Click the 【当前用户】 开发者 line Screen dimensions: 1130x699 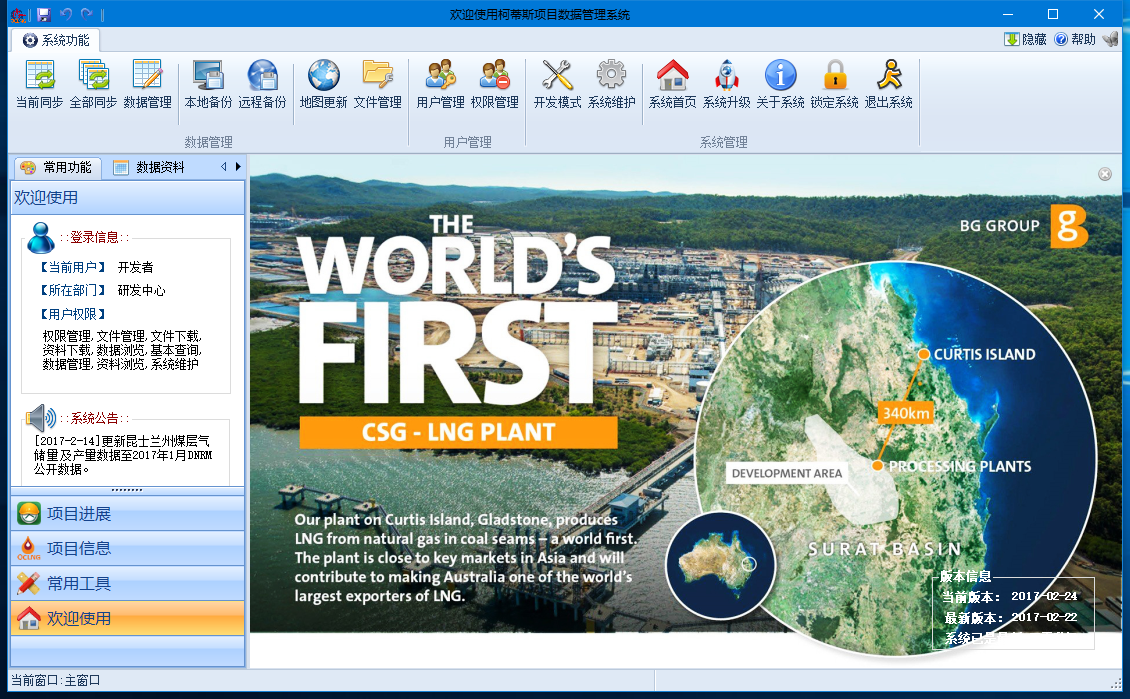pos(97,267)
